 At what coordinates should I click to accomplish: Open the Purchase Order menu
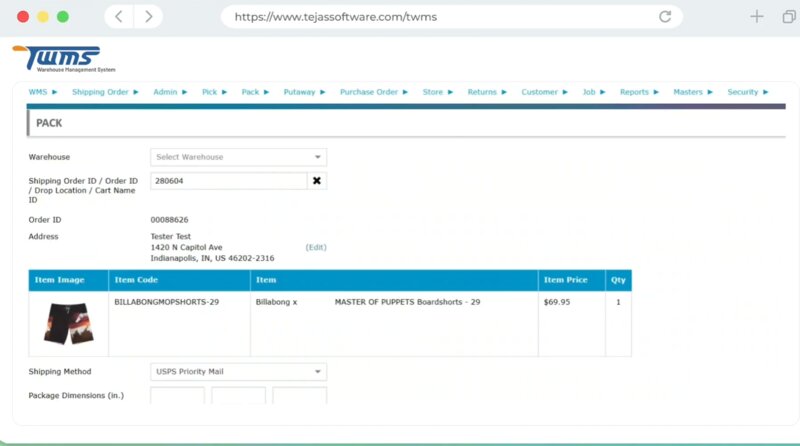point(374,92)
